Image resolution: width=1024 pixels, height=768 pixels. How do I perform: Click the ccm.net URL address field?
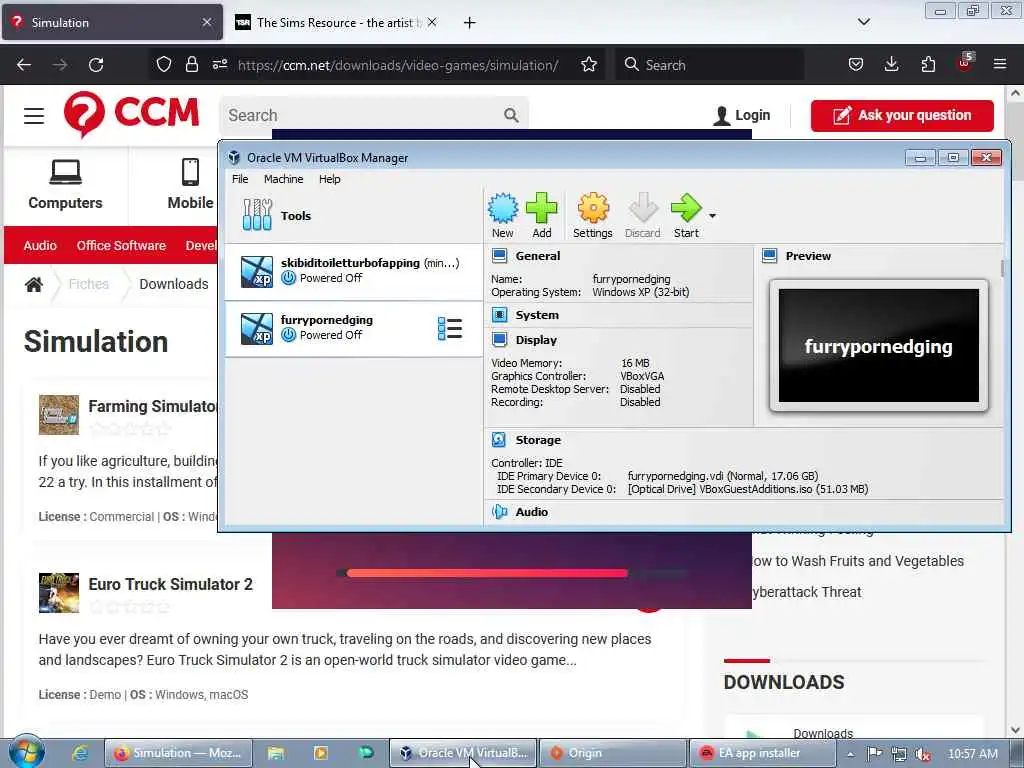(398, 65)
